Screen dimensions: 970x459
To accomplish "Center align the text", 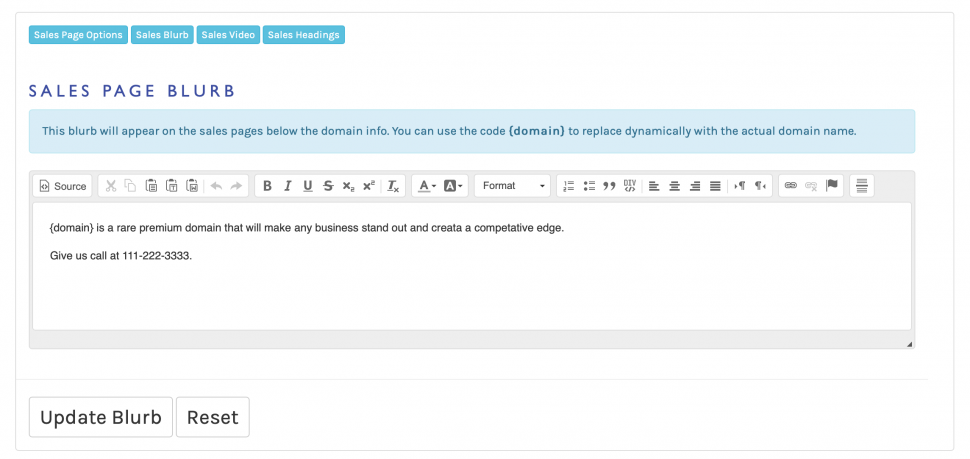I will point(675,186).
